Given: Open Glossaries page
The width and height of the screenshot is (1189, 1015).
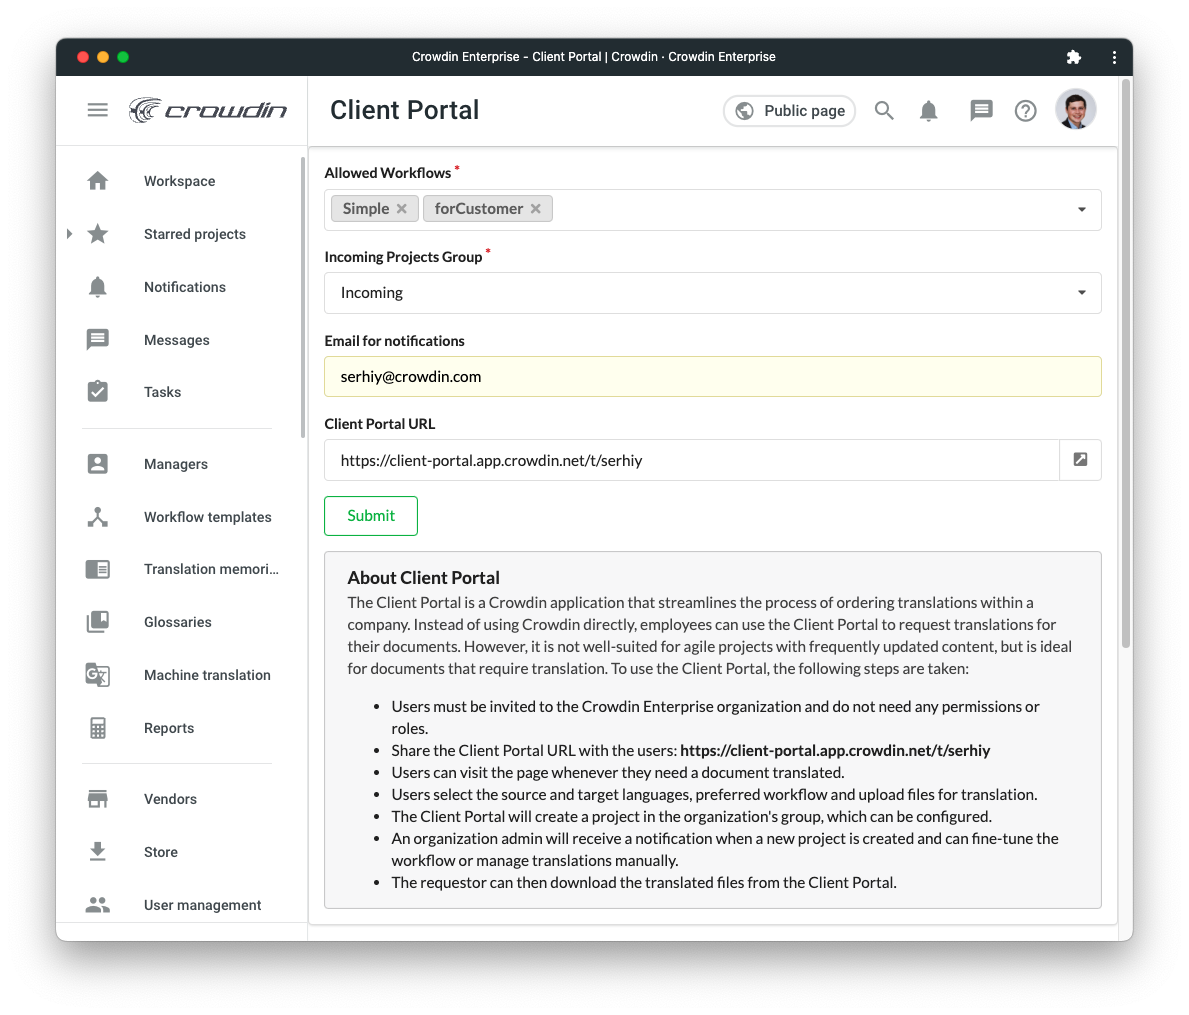Looking at the screenshot, I should coord(177,622).
